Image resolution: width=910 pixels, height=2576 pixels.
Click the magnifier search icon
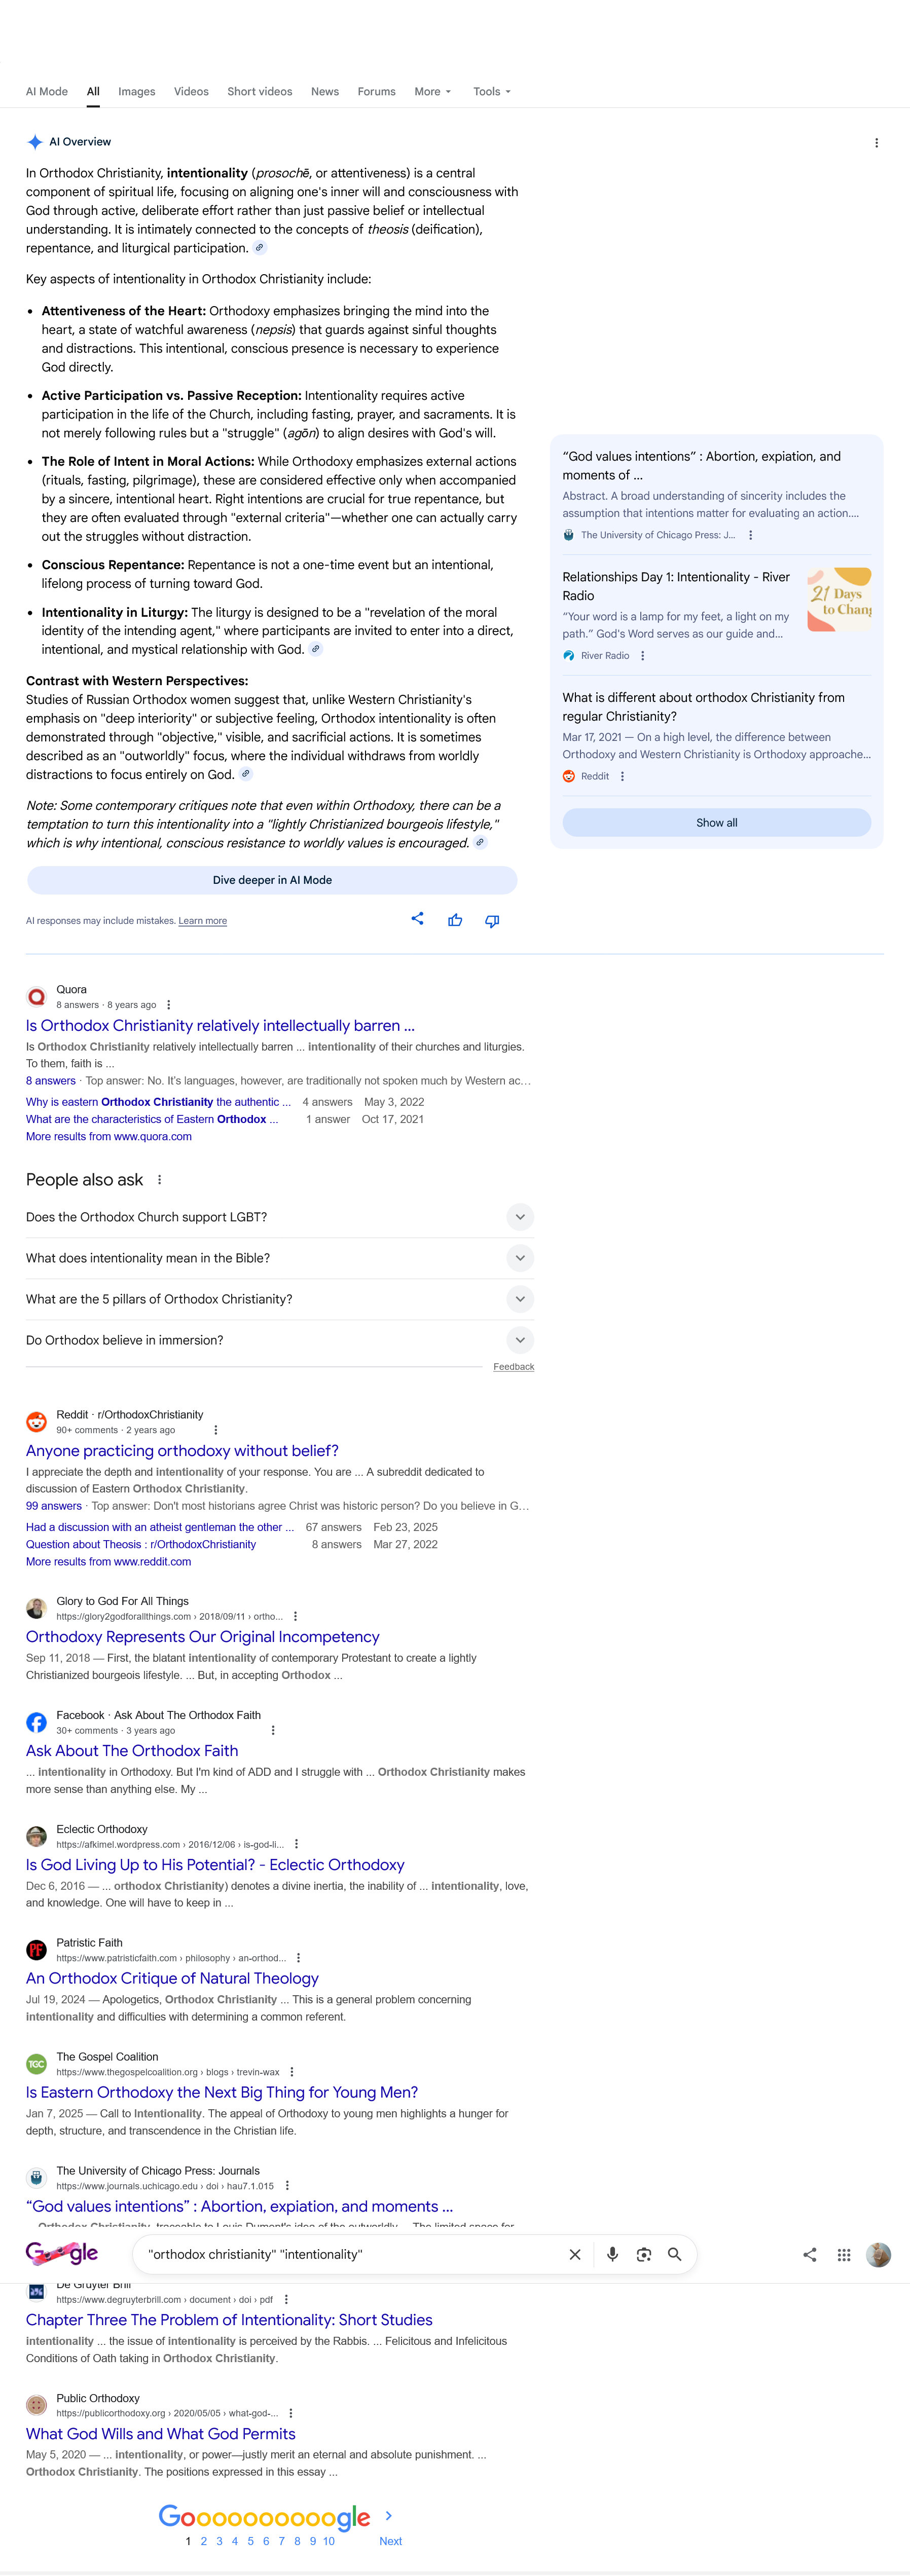tap(675, 2254)
